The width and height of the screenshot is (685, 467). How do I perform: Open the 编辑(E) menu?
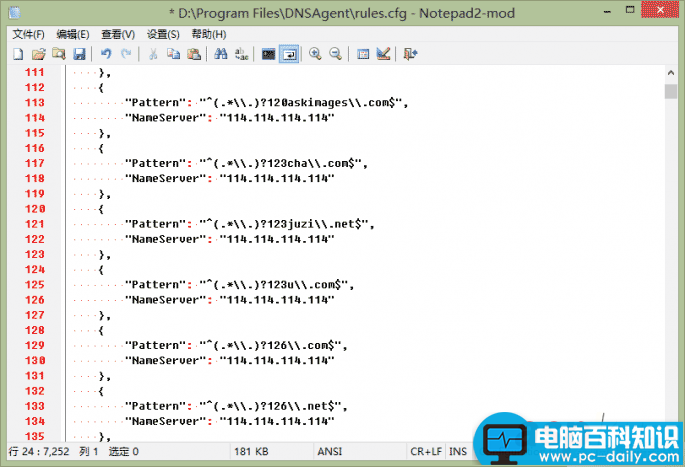[72, 34]
